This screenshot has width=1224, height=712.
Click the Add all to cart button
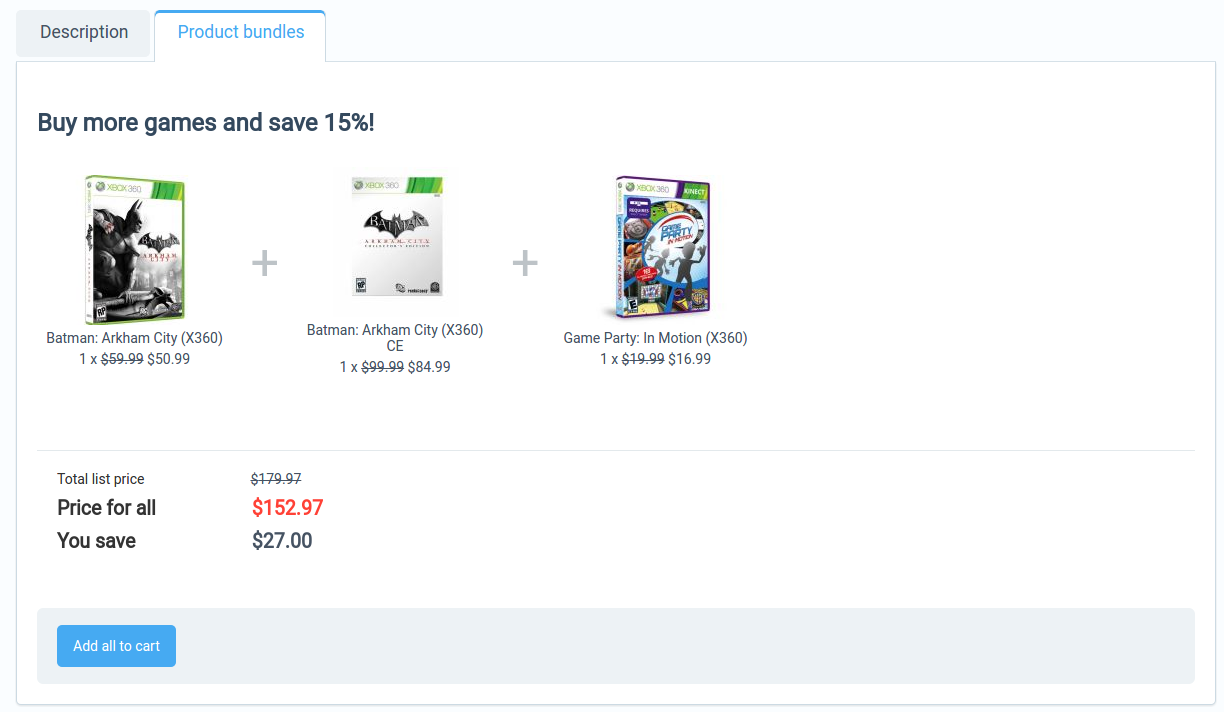116,646
